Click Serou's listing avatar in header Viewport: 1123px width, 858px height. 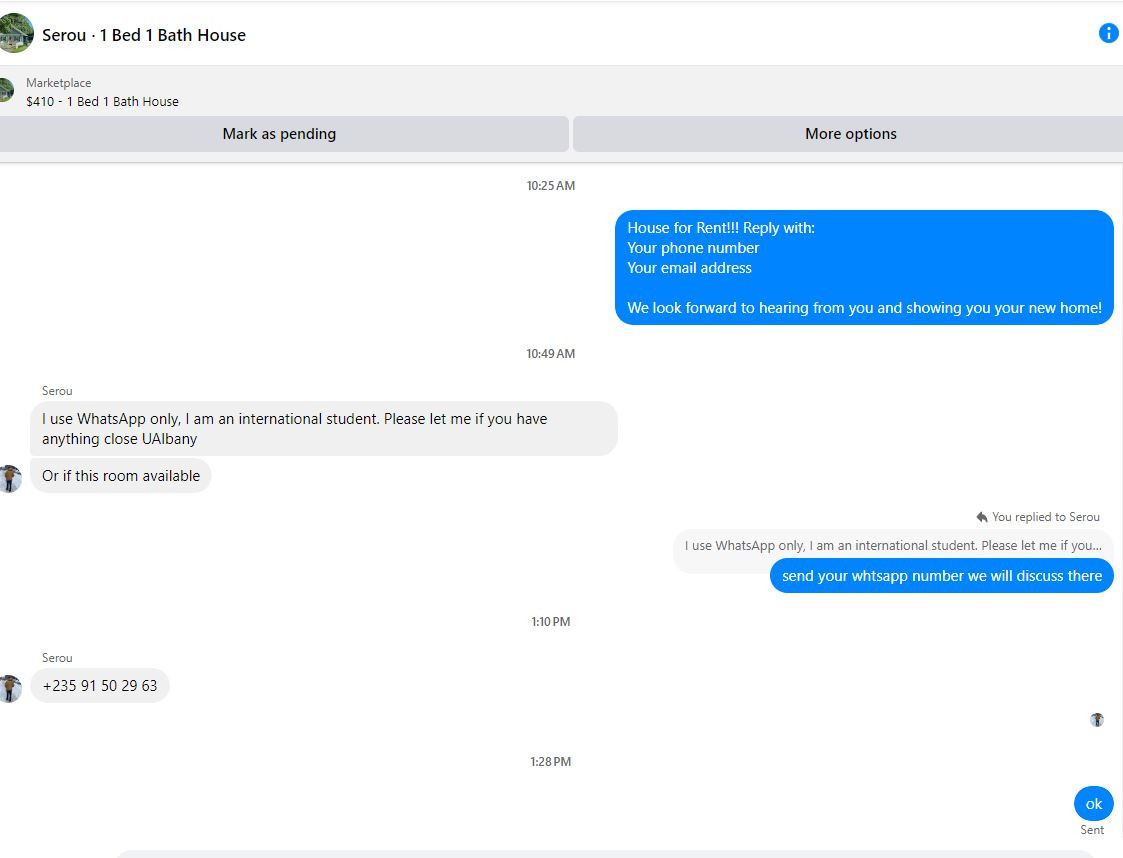tap(16, 33)
